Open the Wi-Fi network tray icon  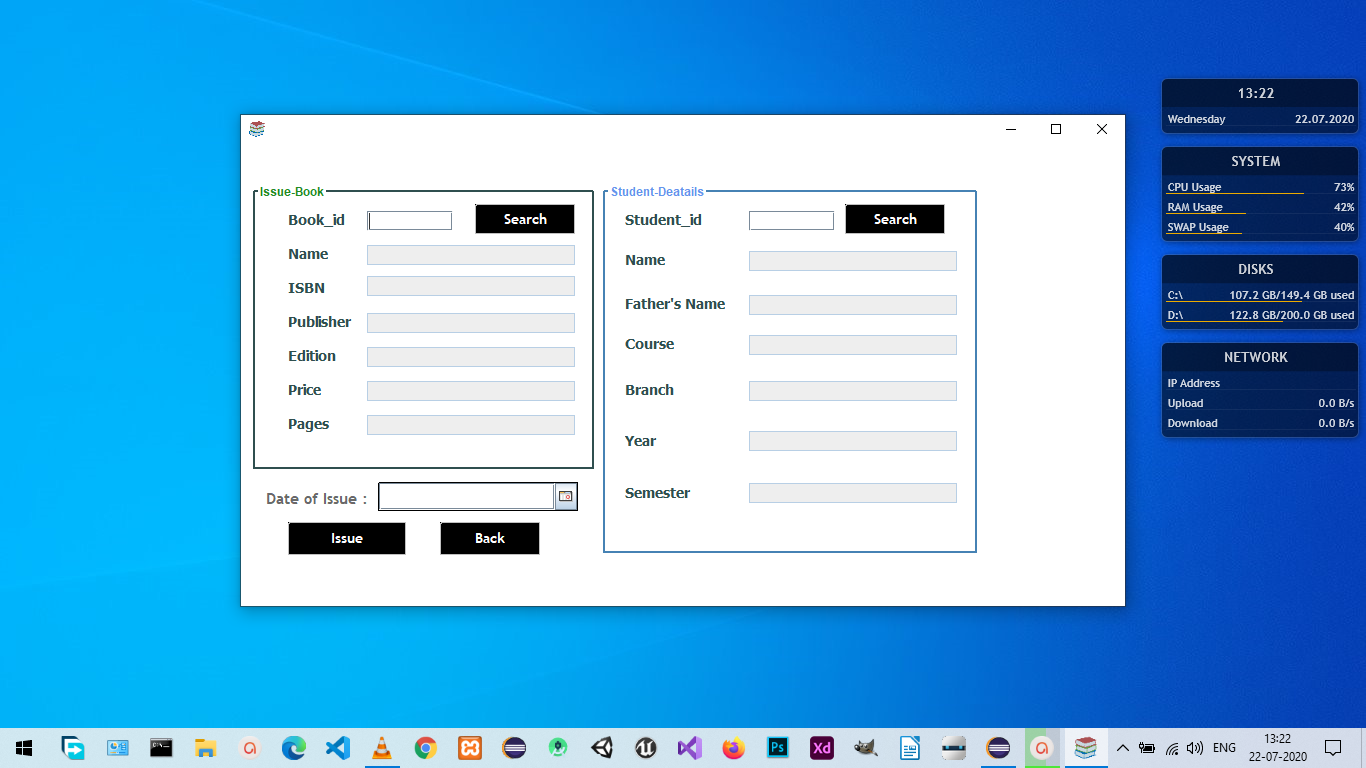click(1172, 748)
